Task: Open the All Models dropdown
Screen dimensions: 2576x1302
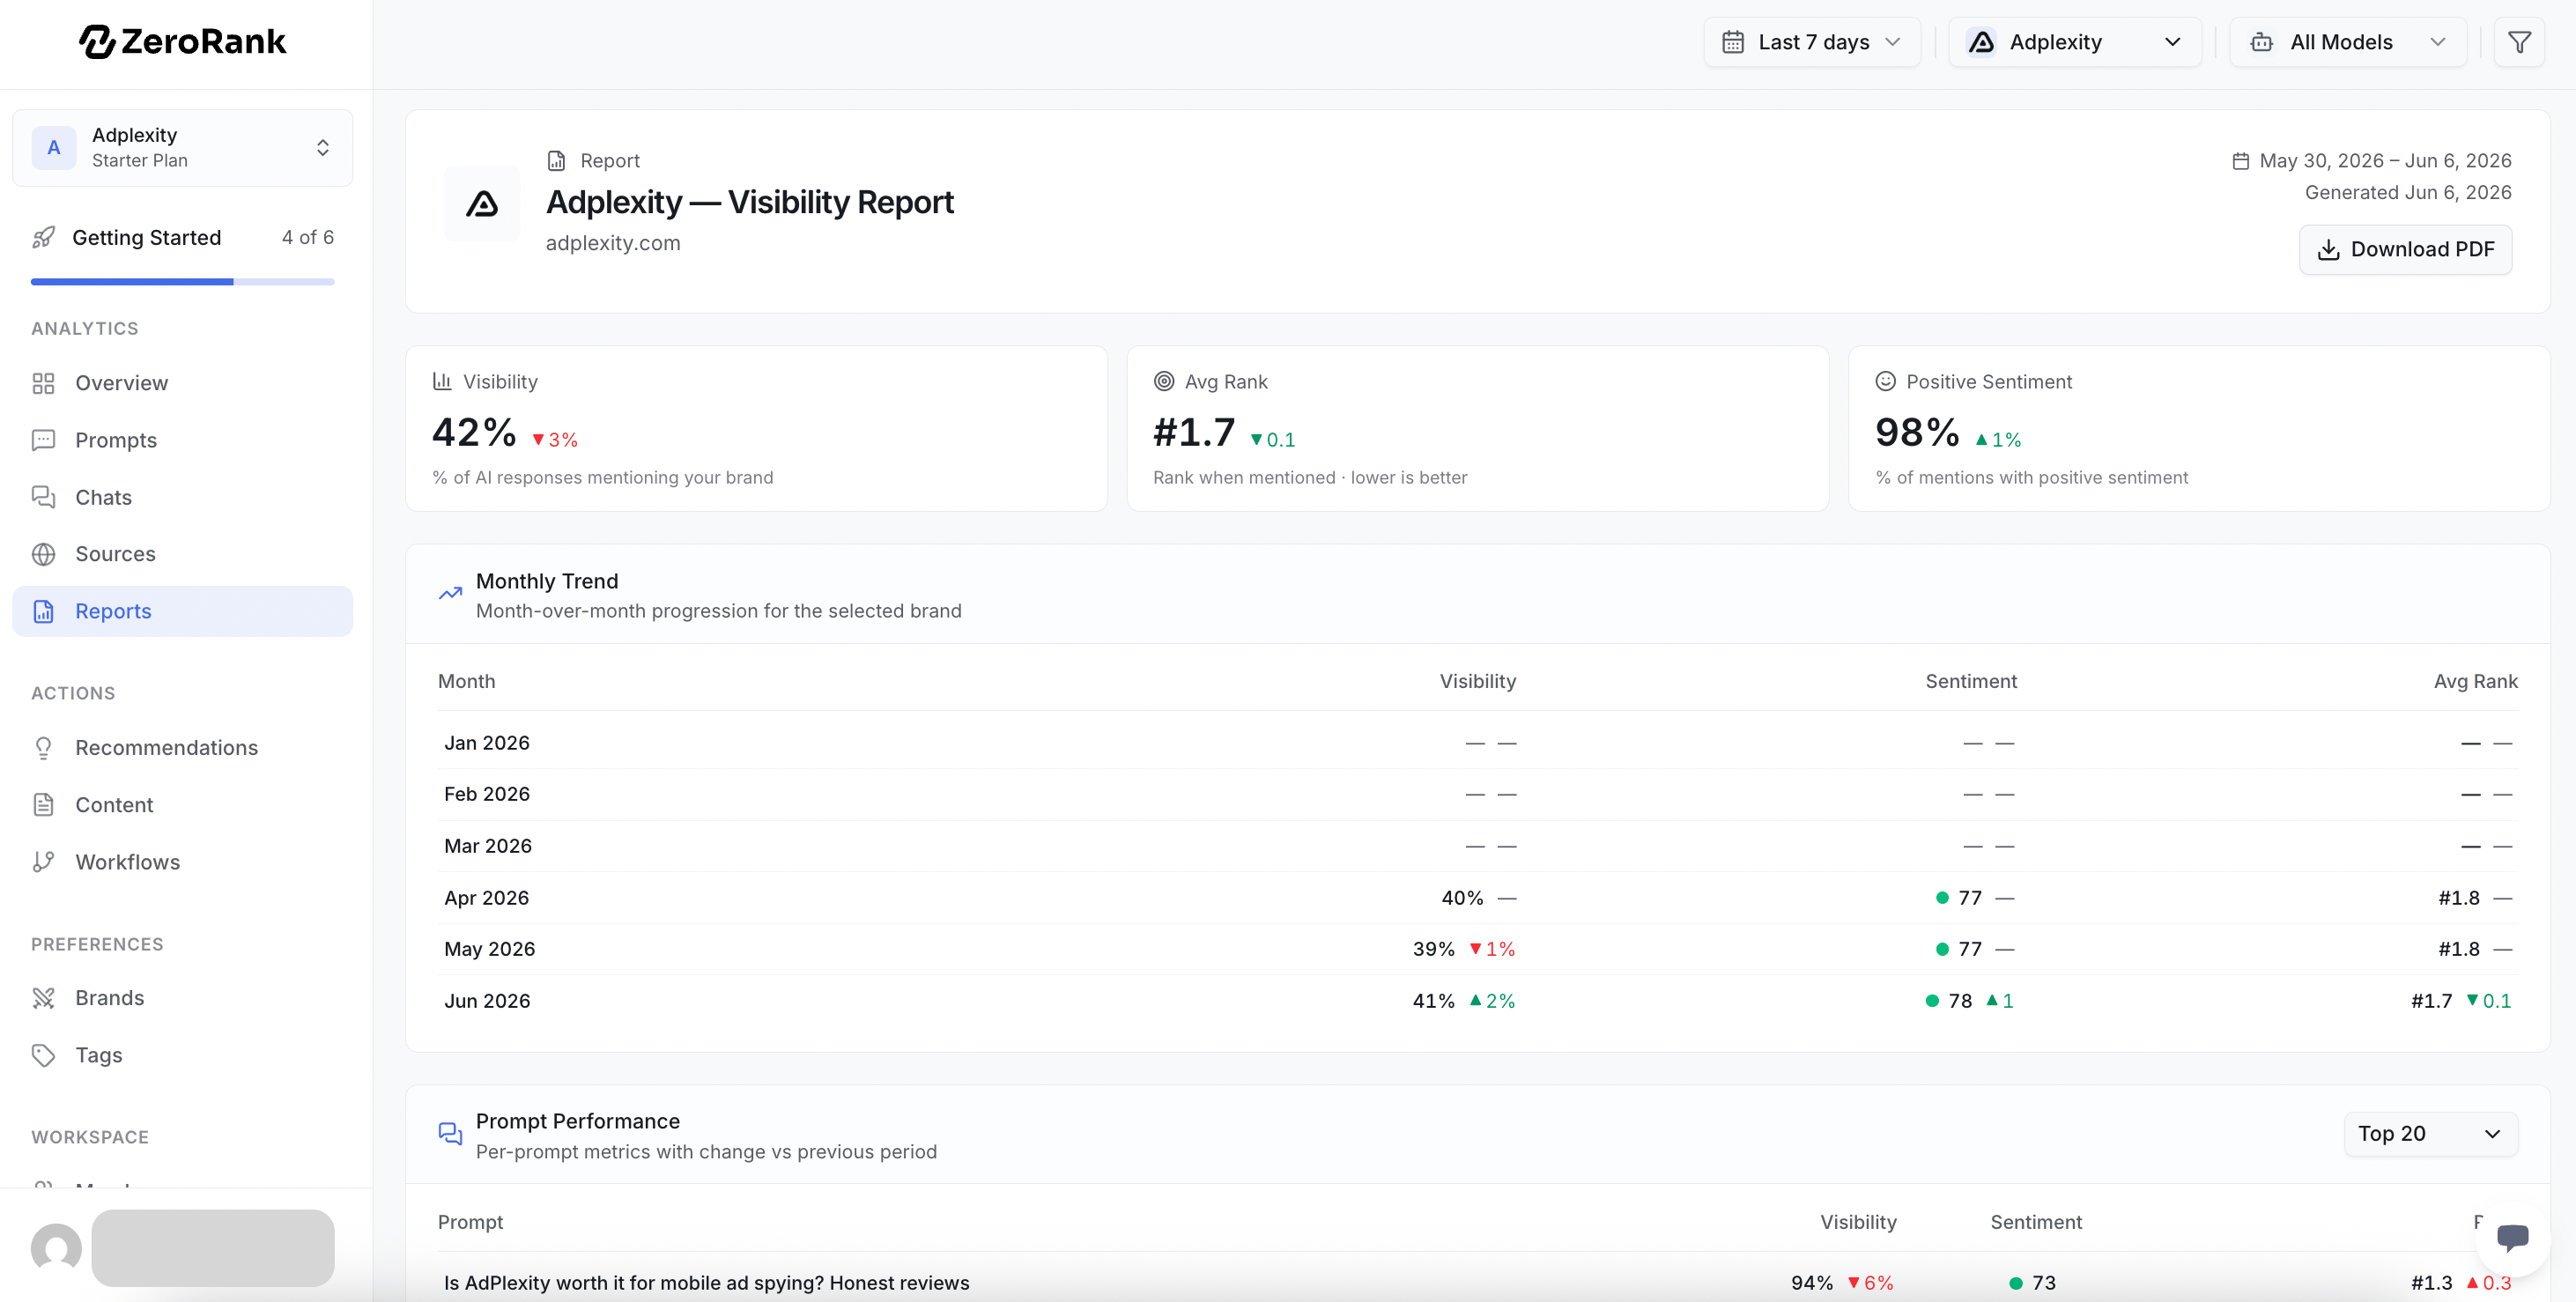Action: coord(2348,42)
